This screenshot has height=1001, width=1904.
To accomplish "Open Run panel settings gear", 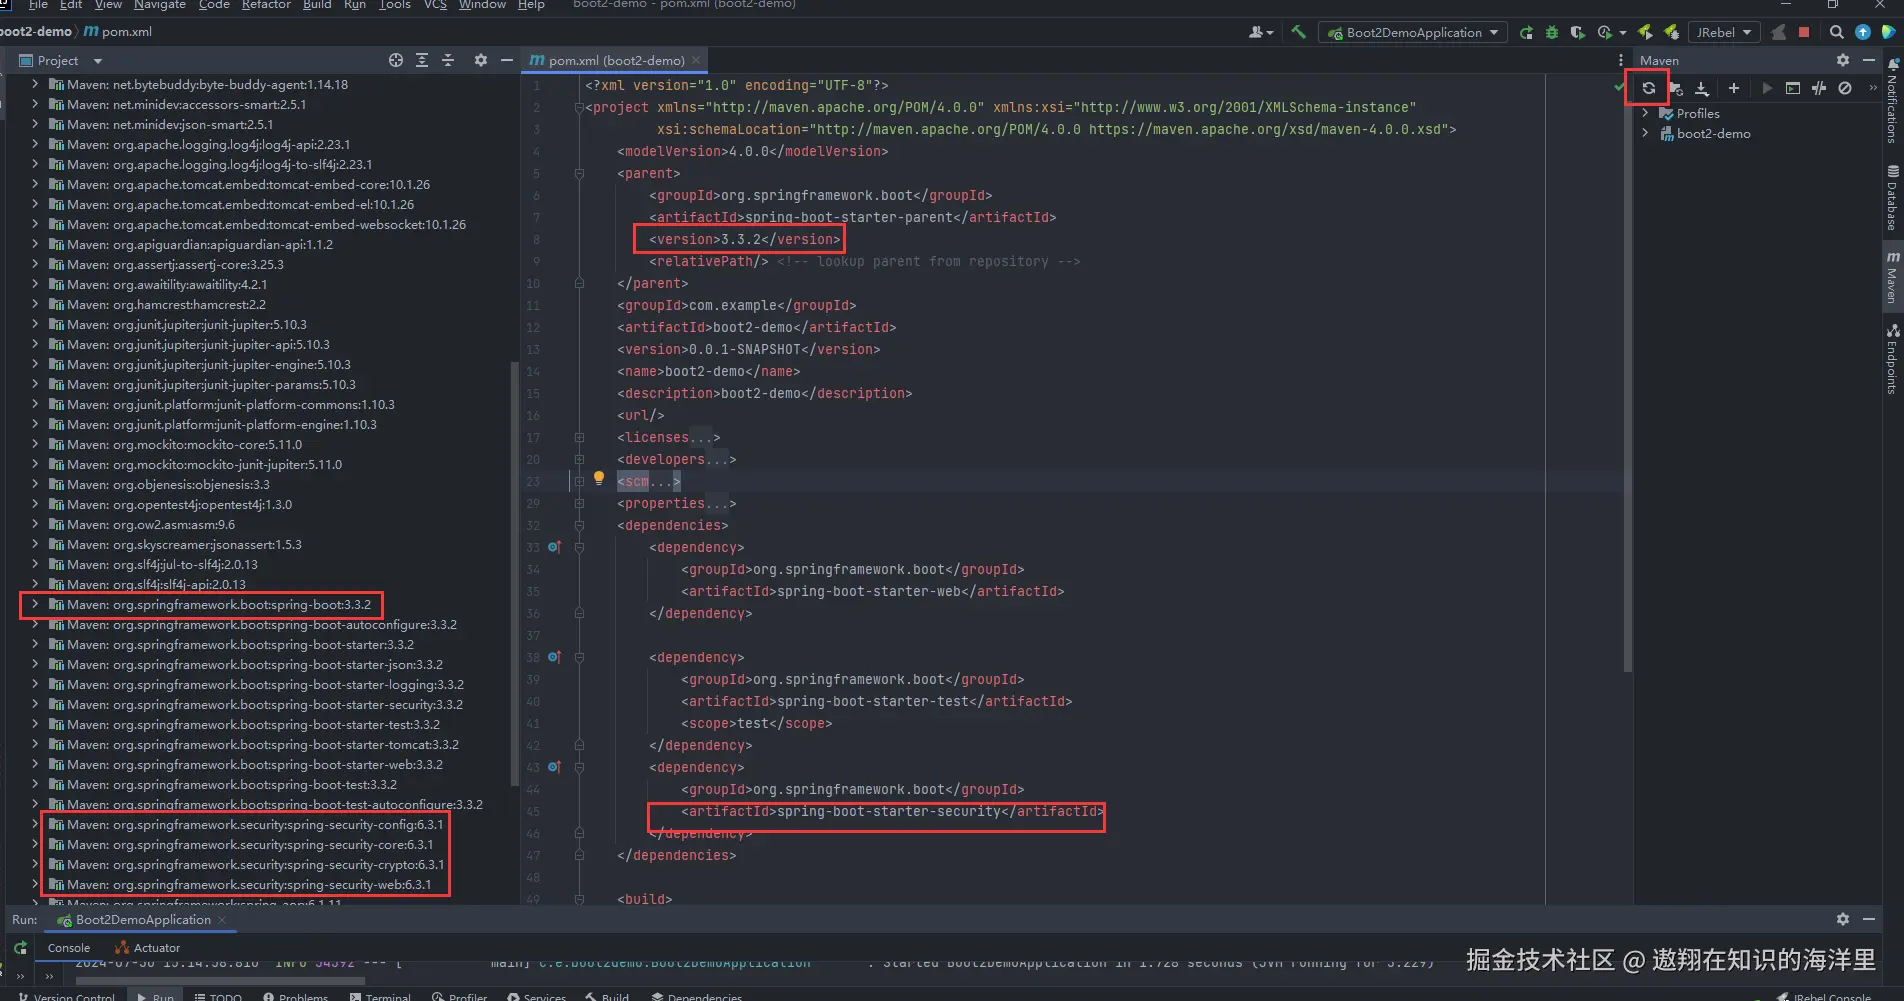I will (x=1843, y=919).
